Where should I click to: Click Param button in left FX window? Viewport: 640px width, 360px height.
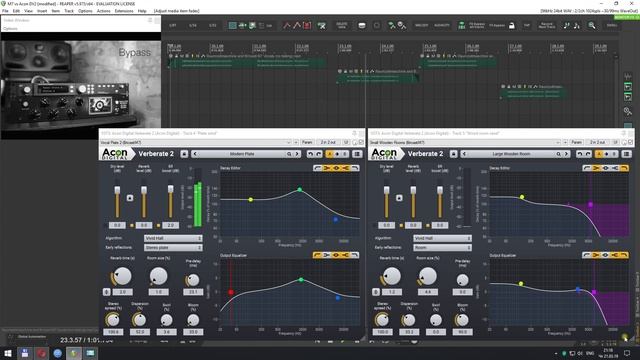(x=307, y=142)
